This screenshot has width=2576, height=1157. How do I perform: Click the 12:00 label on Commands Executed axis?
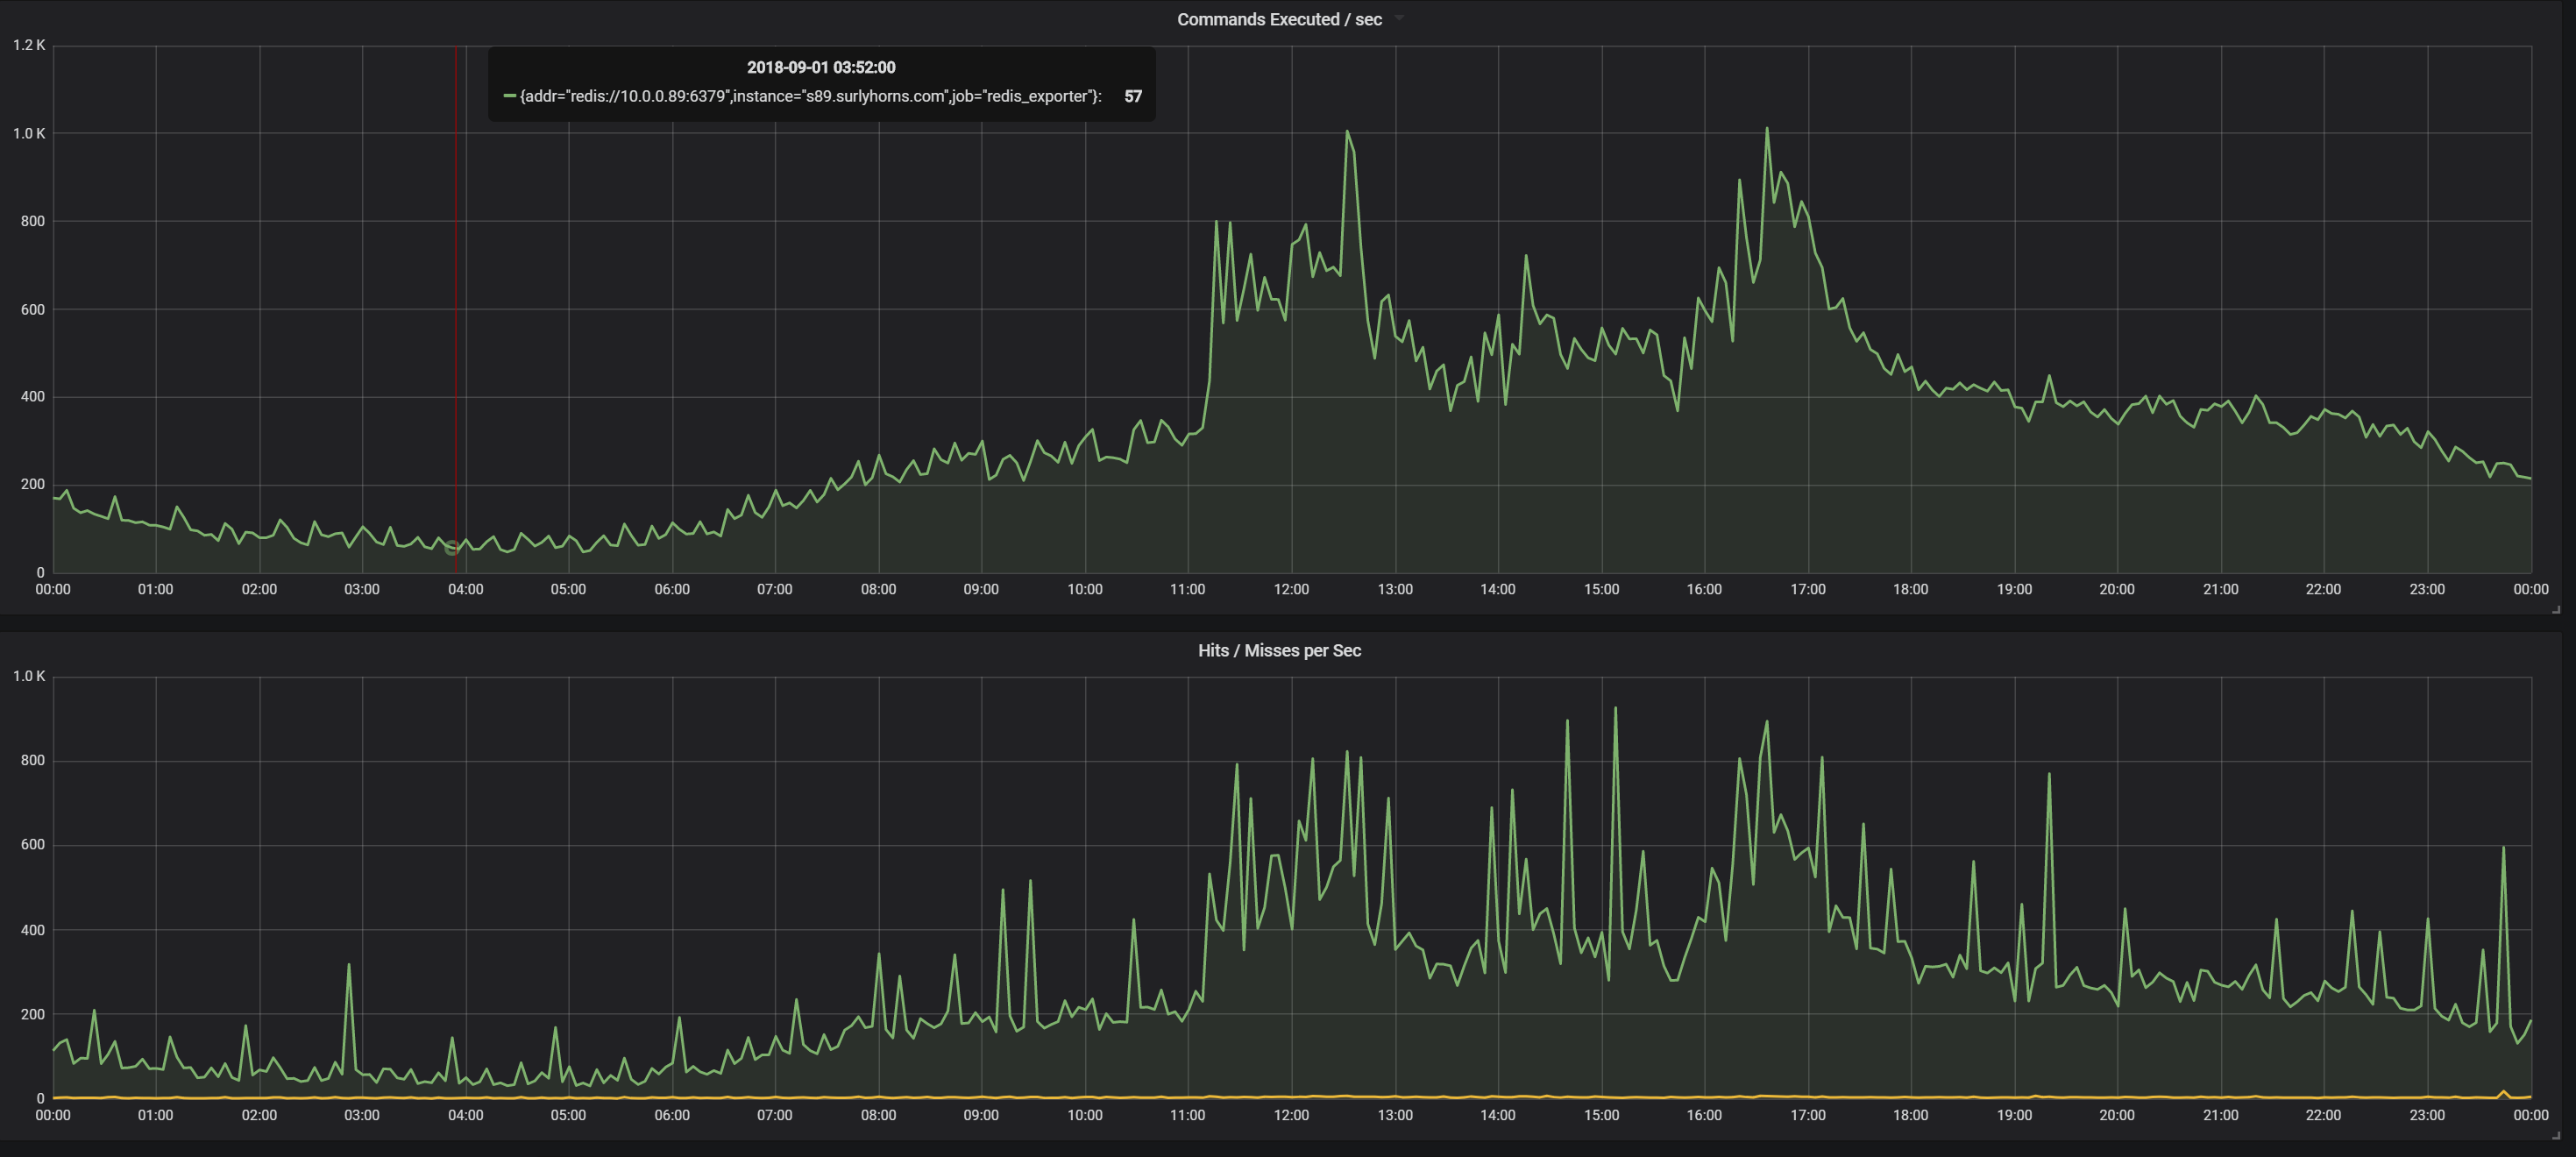tap(1291, 589)
